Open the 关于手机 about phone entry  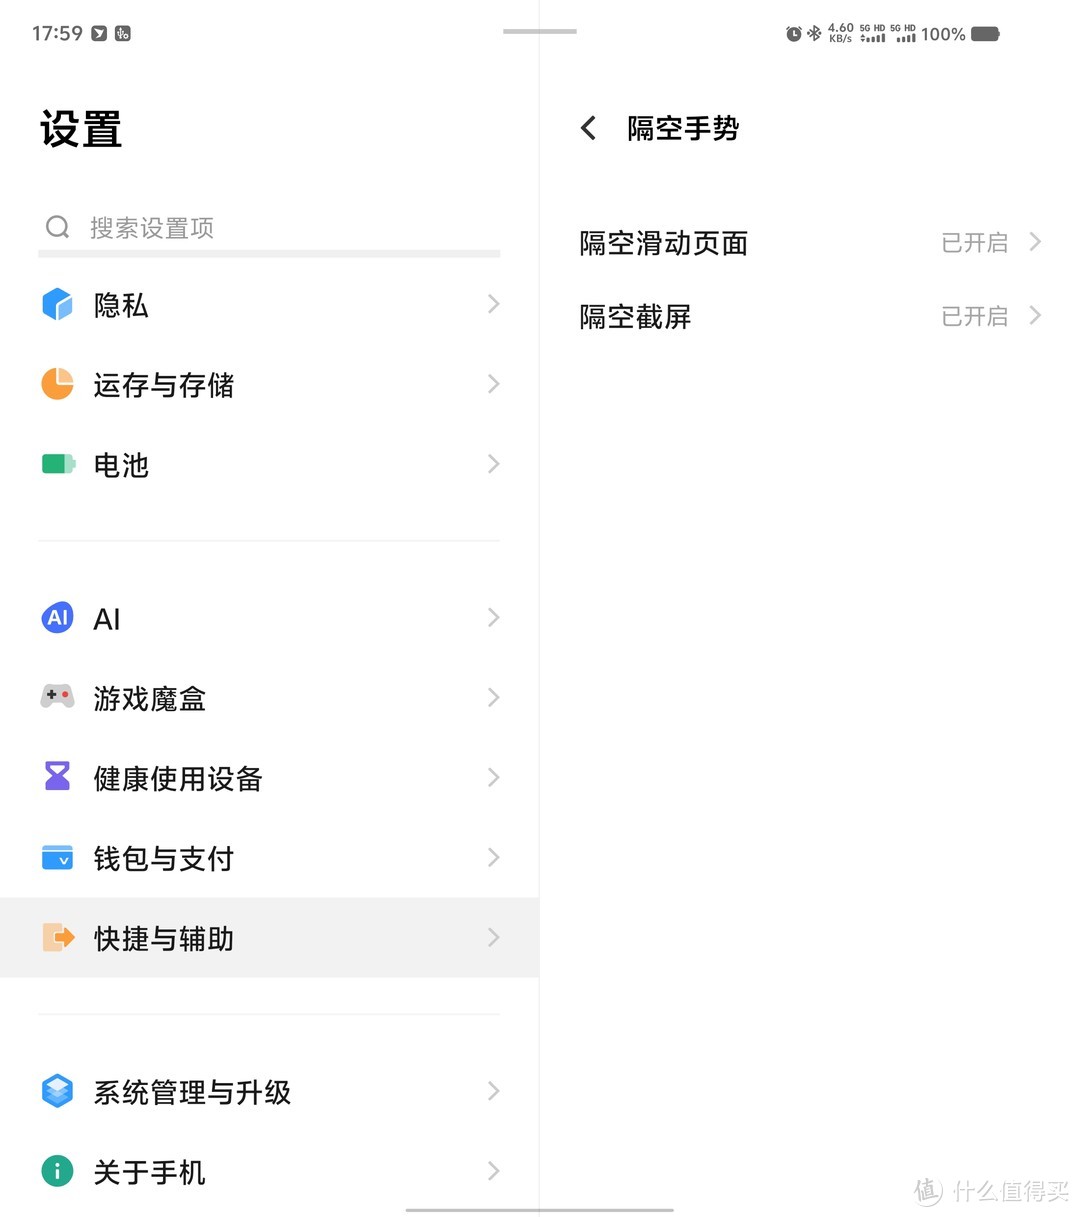[149, 1171]
